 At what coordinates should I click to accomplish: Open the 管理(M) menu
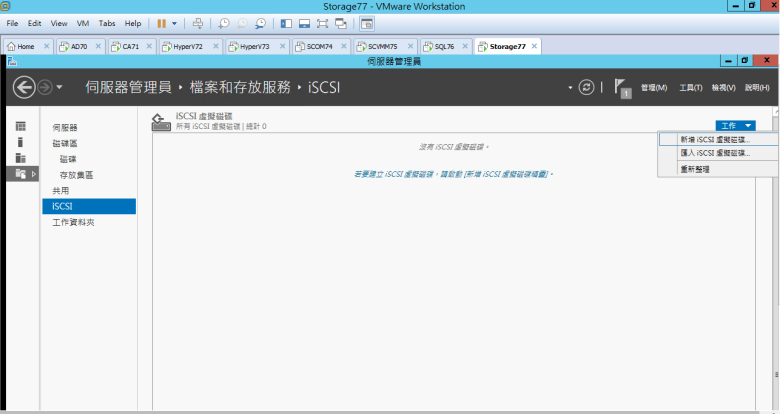click(x=653, y=88)
